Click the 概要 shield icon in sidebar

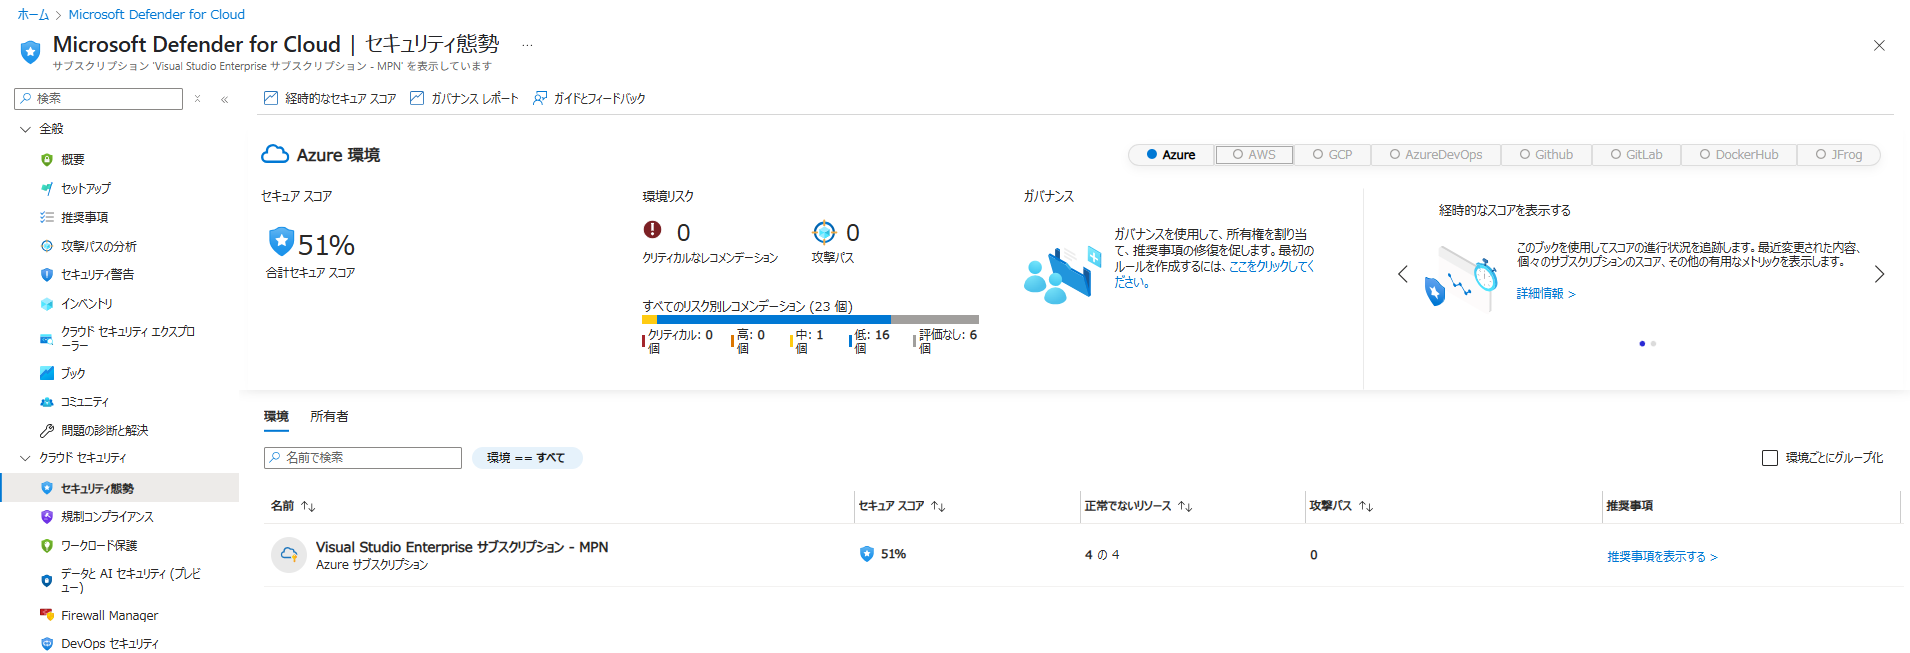click(x=47, y=160)
